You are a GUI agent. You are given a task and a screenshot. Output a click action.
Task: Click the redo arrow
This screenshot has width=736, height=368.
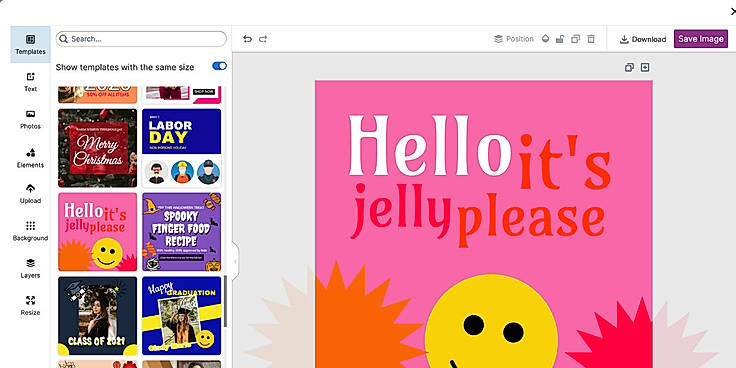coord(263,39)
